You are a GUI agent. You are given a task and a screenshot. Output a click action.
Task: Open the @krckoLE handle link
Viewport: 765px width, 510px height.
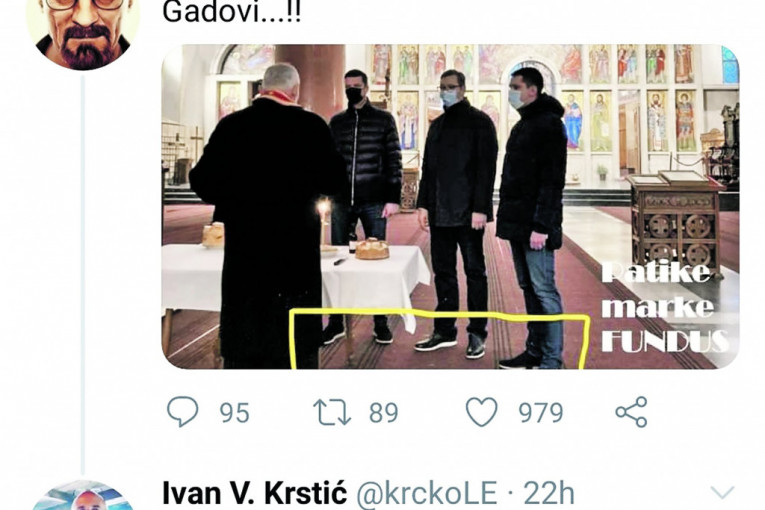tap(427, 493)
